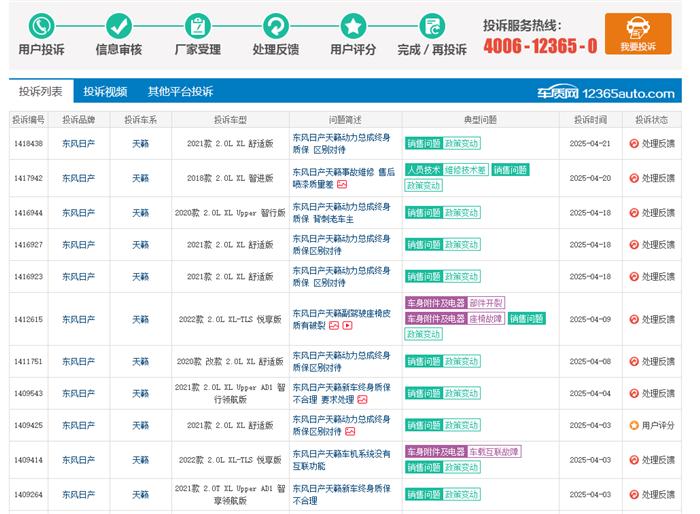Click complaint number 1412615

point(29,319)
